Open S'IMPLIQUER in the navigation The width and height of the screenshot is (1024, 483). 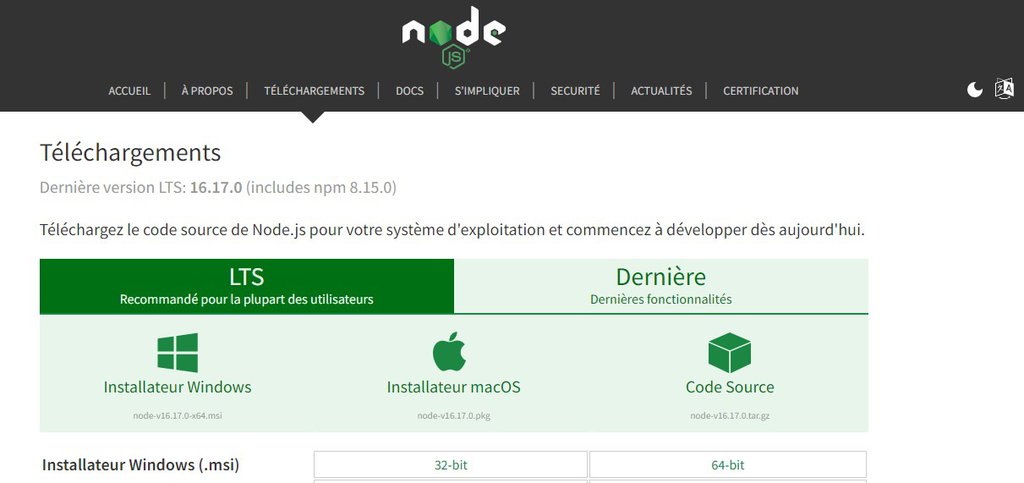[487, 91]
